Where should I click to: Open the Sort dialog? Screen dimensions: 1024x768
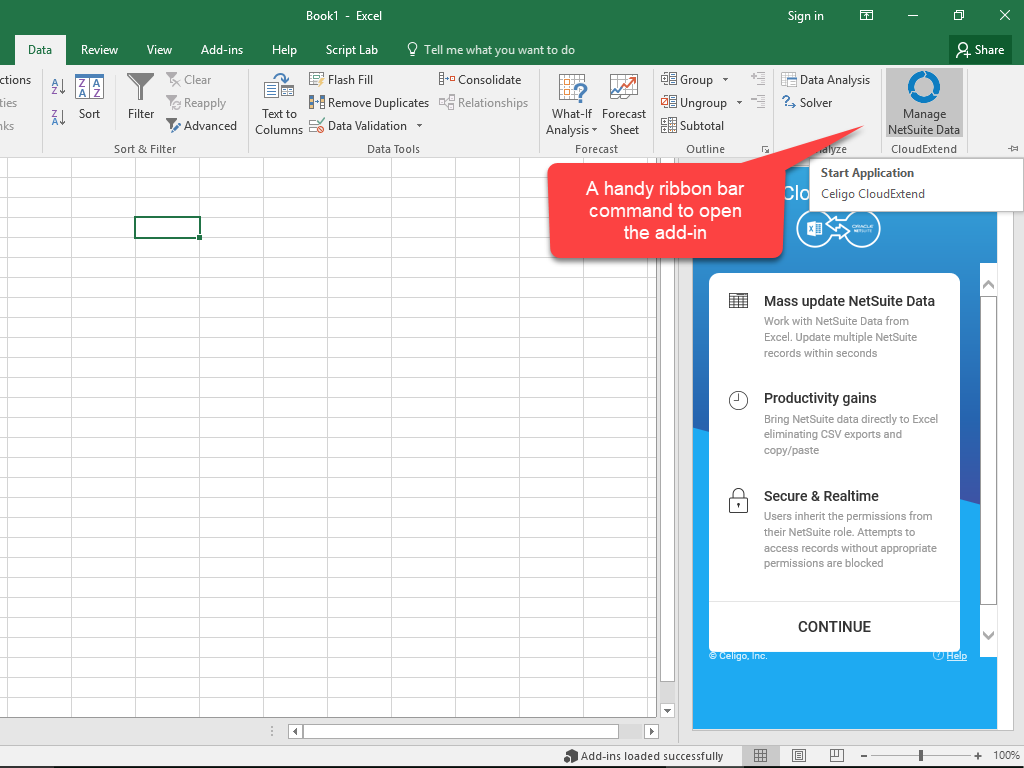point(89,97)
